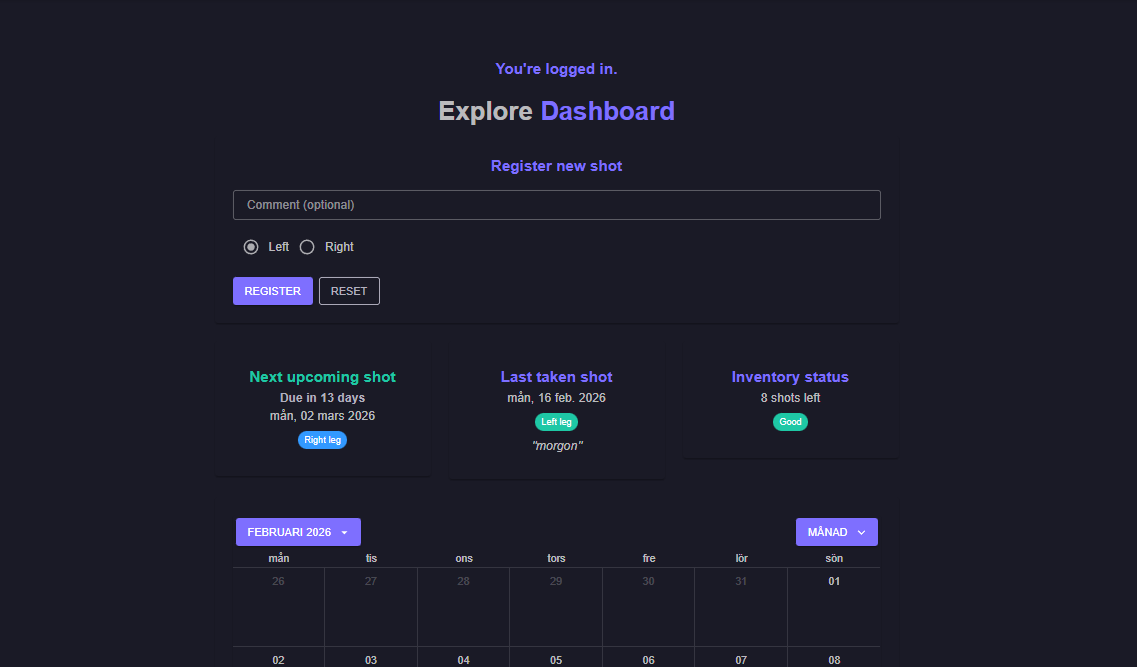This screenshot has height=667, width=1137.
Task: Open the Dashboard heading link
Action: coord(607,111)
